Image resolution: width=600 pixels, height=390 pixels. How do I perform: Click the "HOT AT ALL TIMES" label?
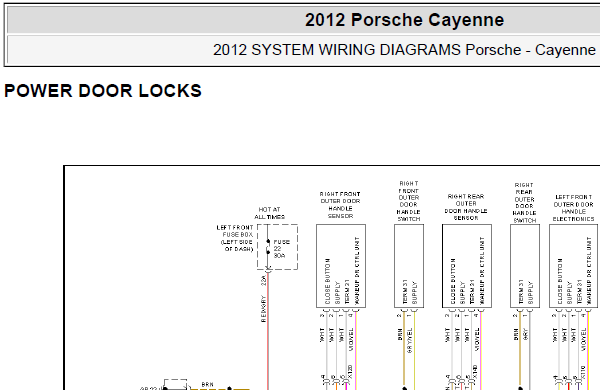pos(269,213)
